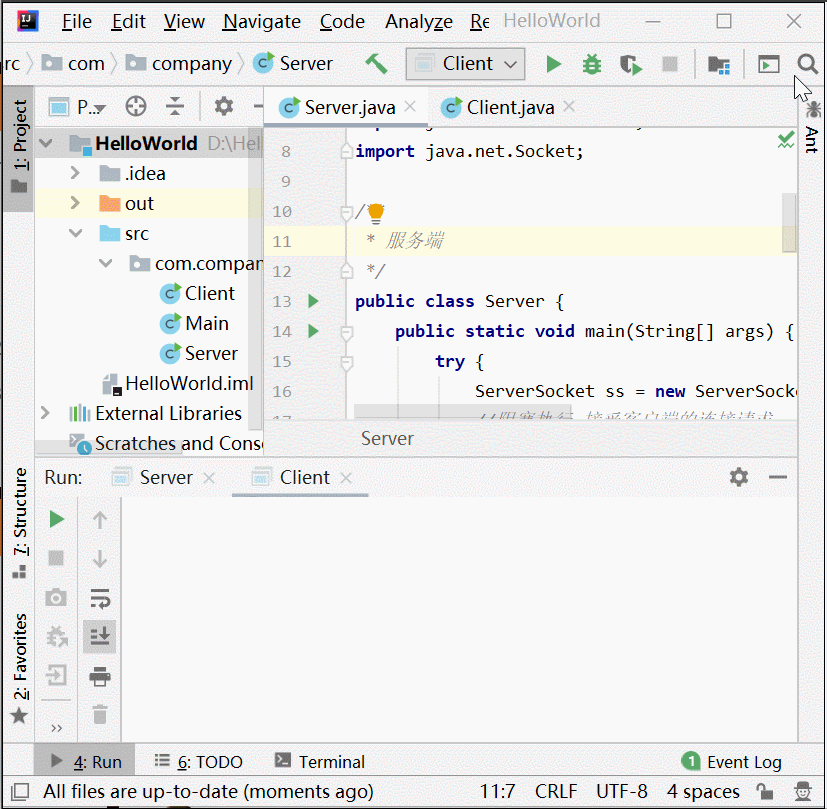Image resolution: width=827 pixels, height=809 pixels.
Task: Open Project panel settings gear
Action: click(224, 107)
